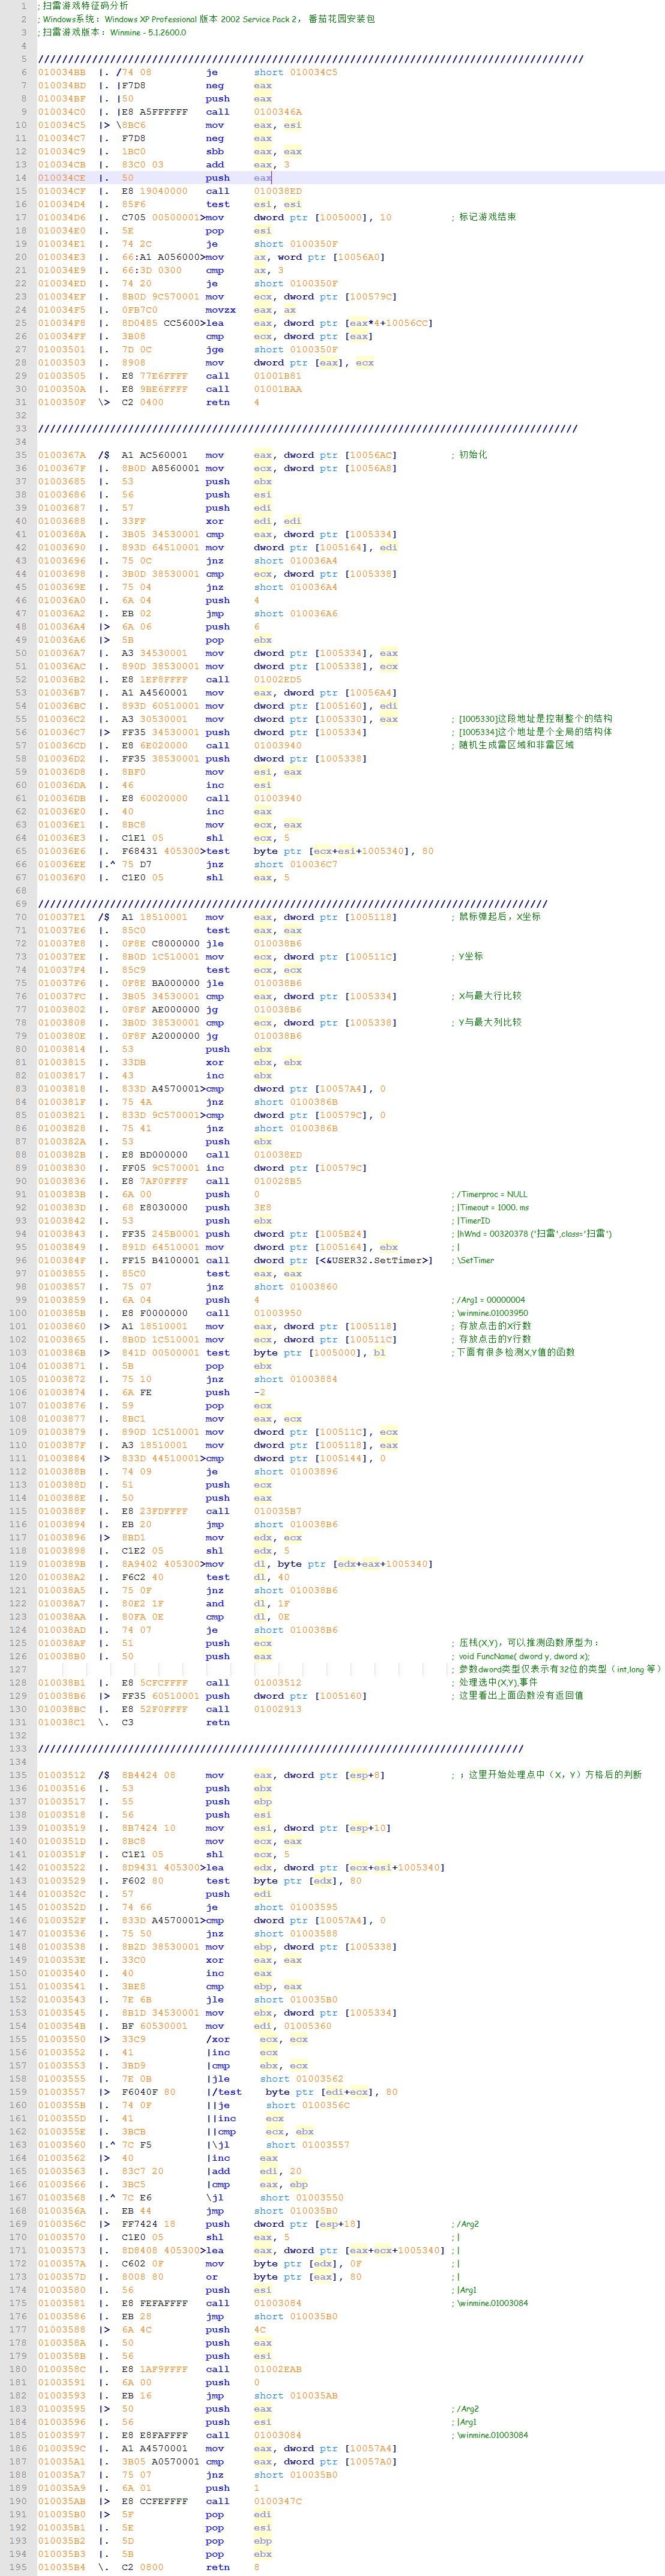
Task: Click comment '下面有很多检测X,Y值的函数'
Action: pyautogui.click(x=516, y=1353)
